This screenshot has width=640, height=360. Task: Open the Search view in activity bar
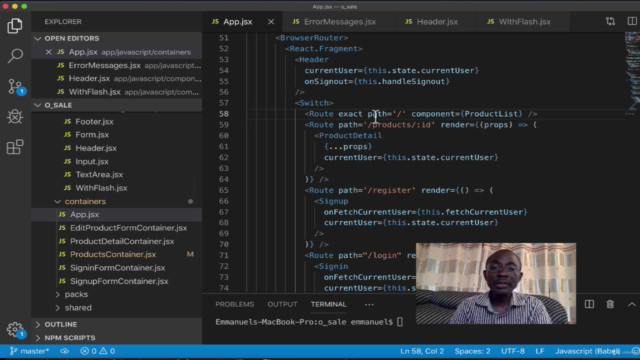tap(15, 56)
